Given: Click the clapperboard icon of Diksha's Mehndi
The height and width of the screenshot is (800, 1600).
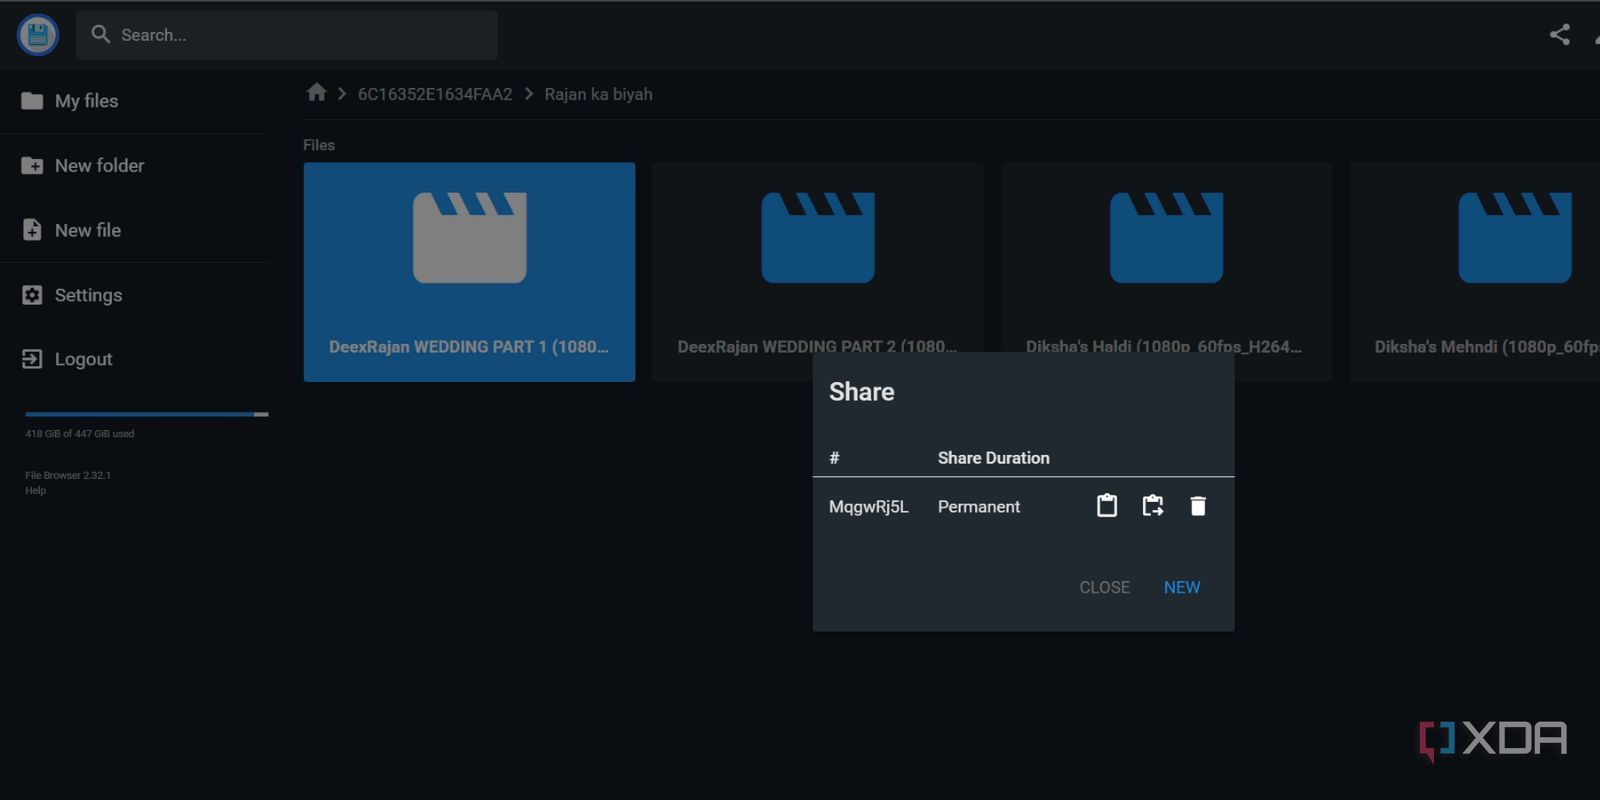Looking at the screenshot, I should coord(1514,238).
